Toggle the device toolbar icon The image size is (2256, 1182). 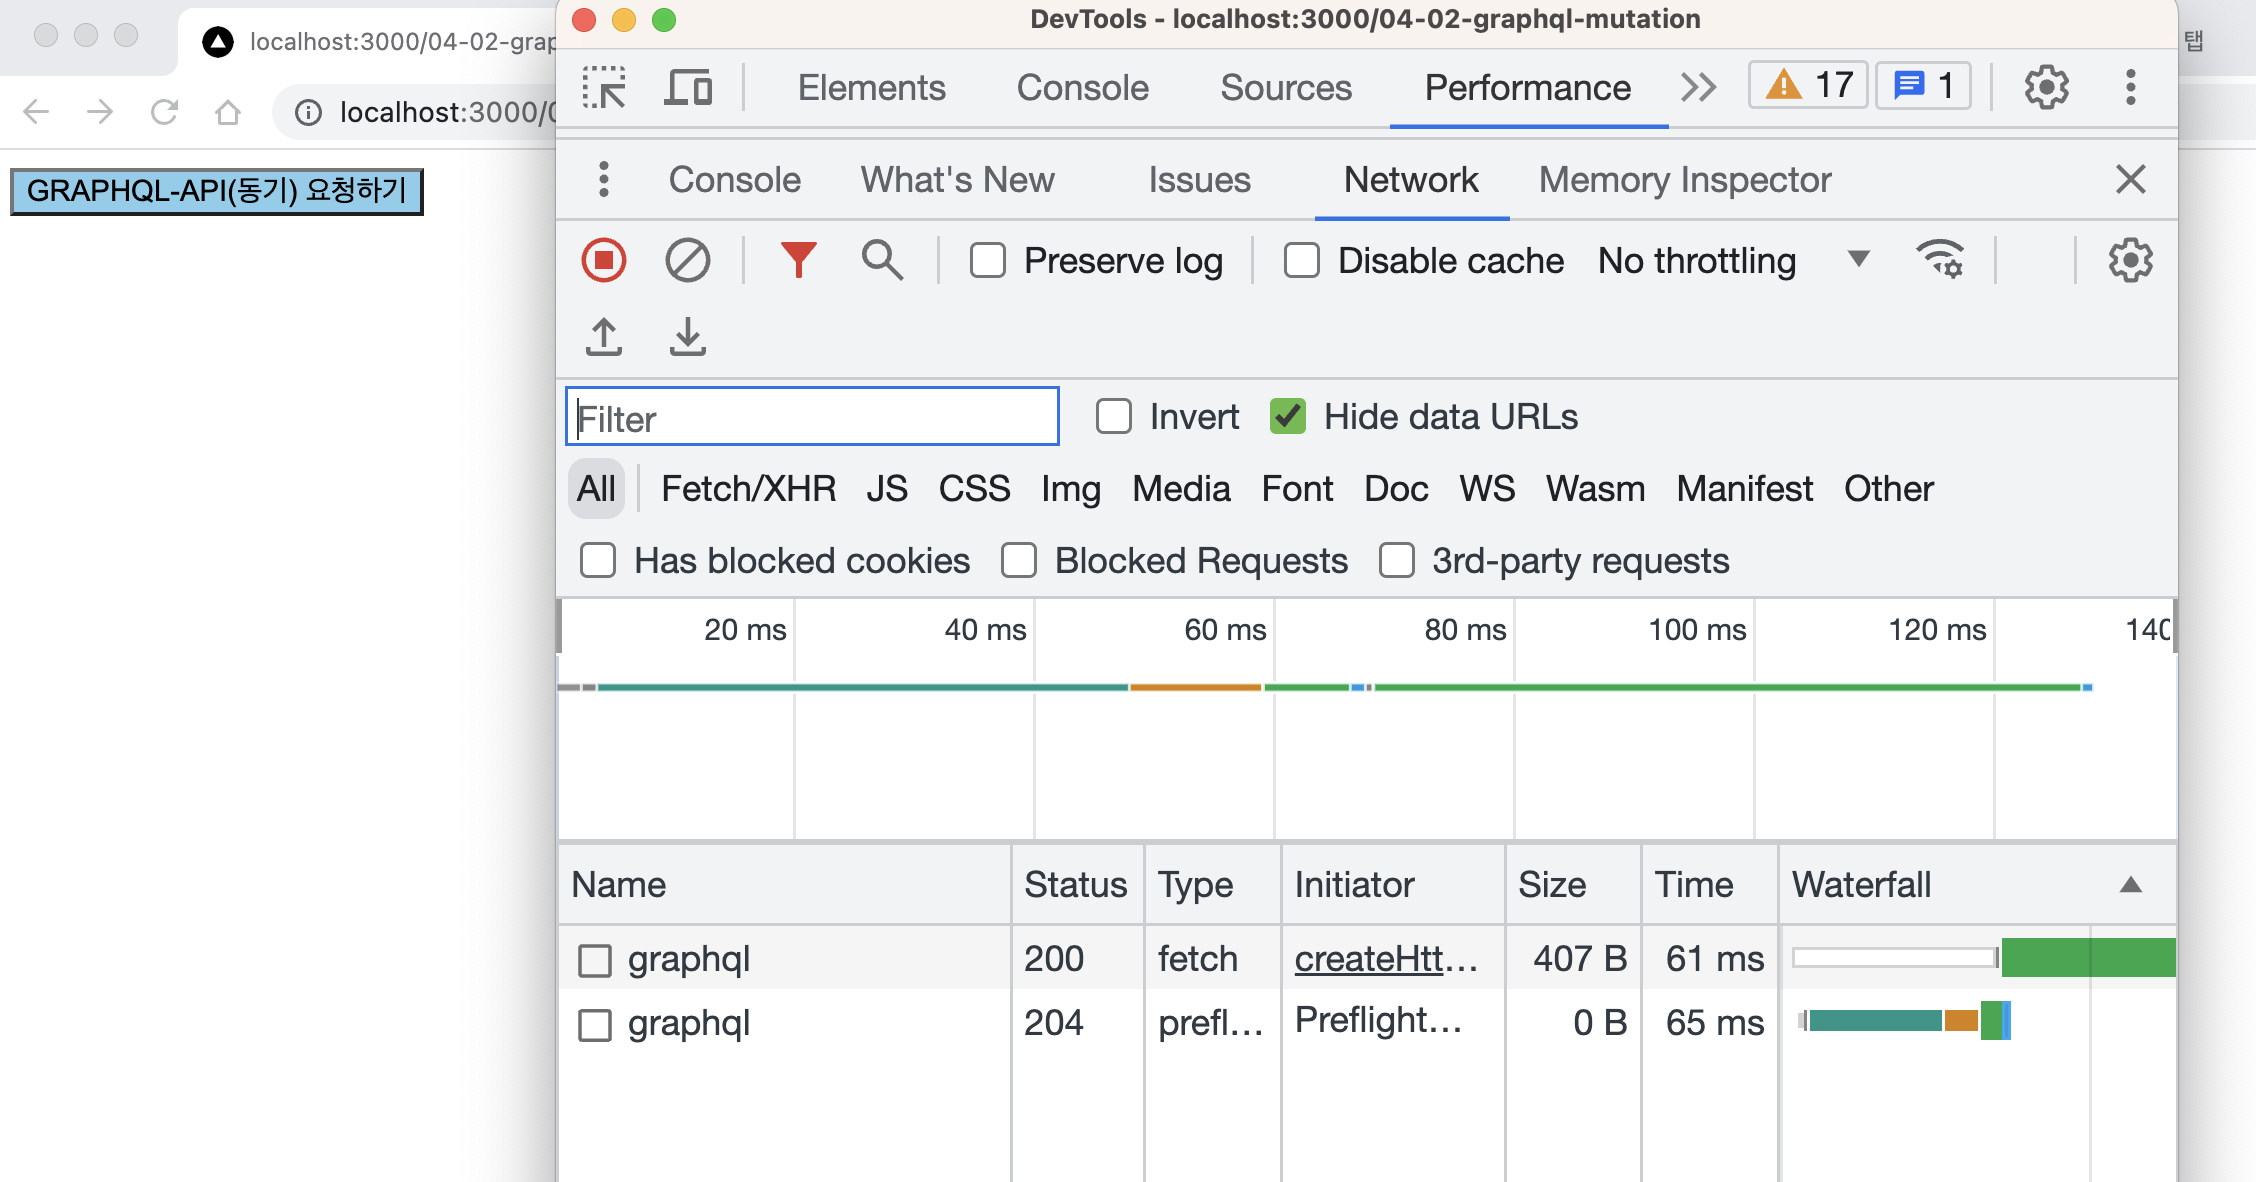(688, 88)
